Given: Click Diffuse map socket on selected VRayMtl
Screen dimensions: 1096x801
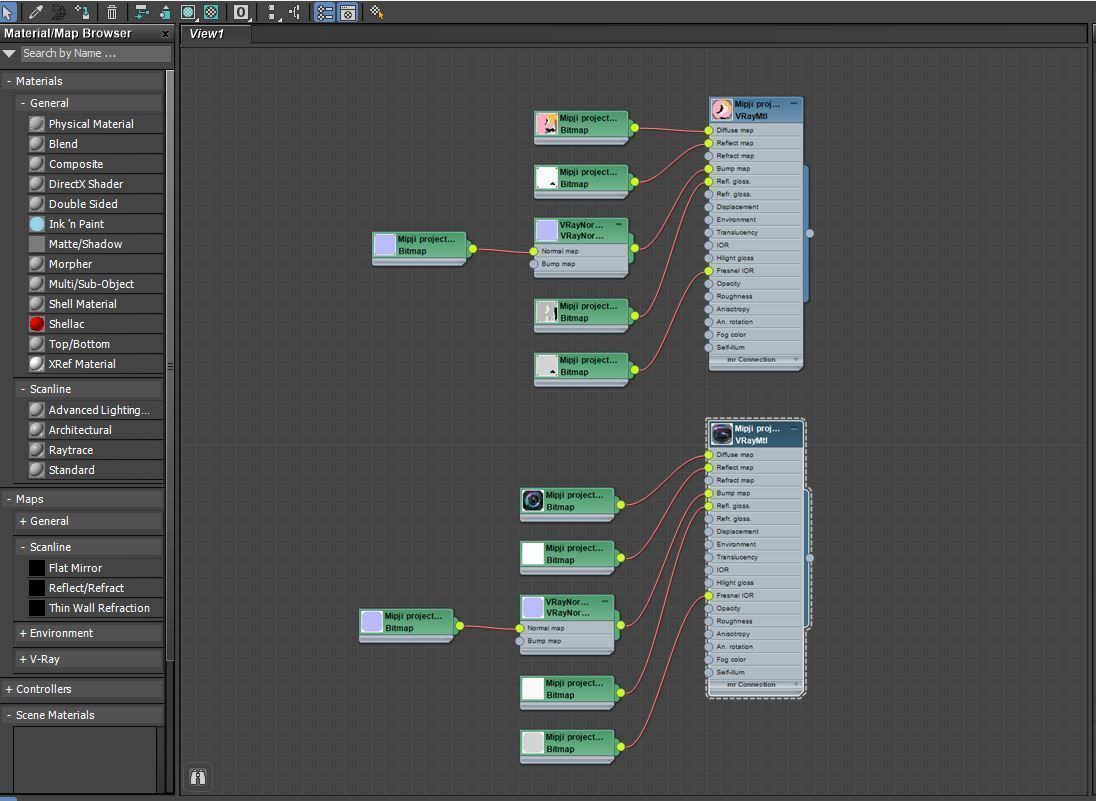Looking at the screenshot, I should [709, 455].
